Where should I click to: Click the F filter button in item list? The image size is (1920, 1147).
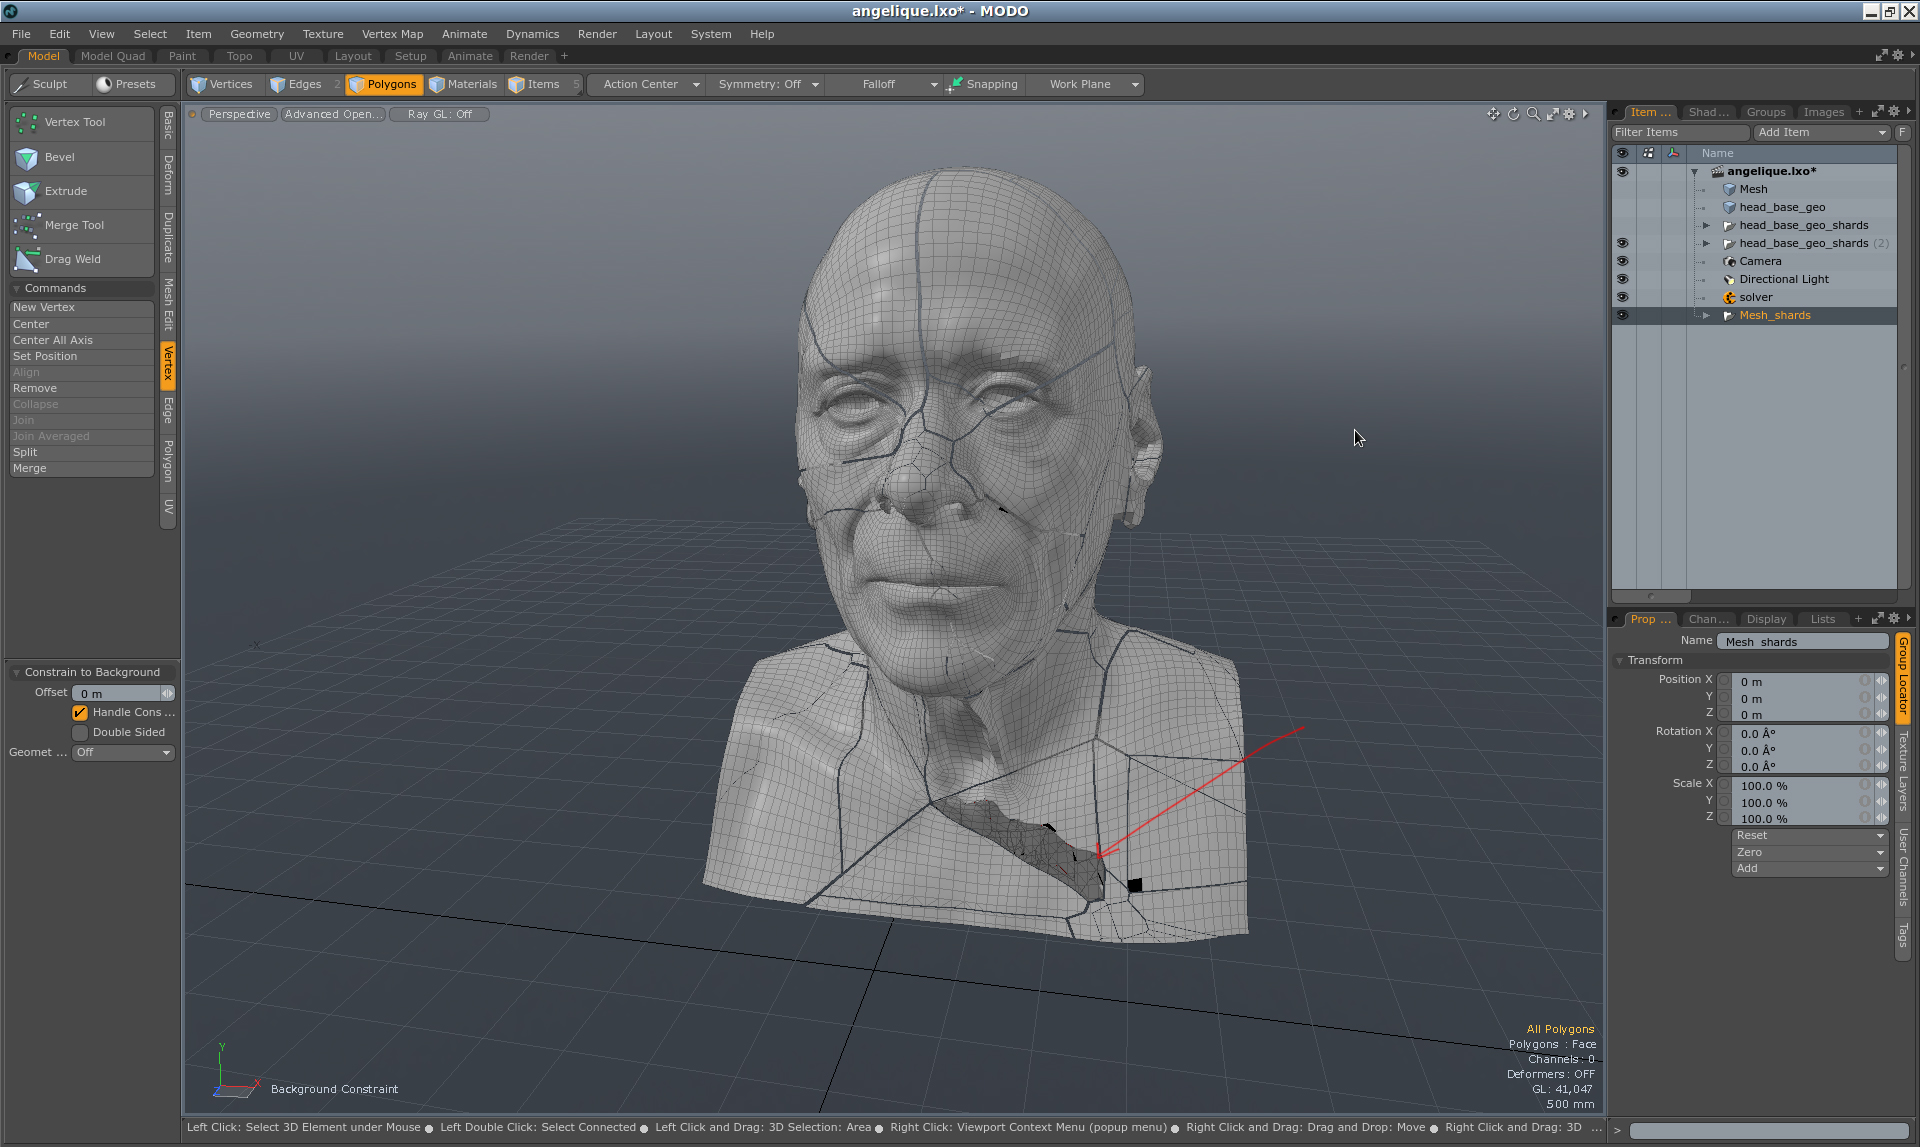(x=1902, y=133)
